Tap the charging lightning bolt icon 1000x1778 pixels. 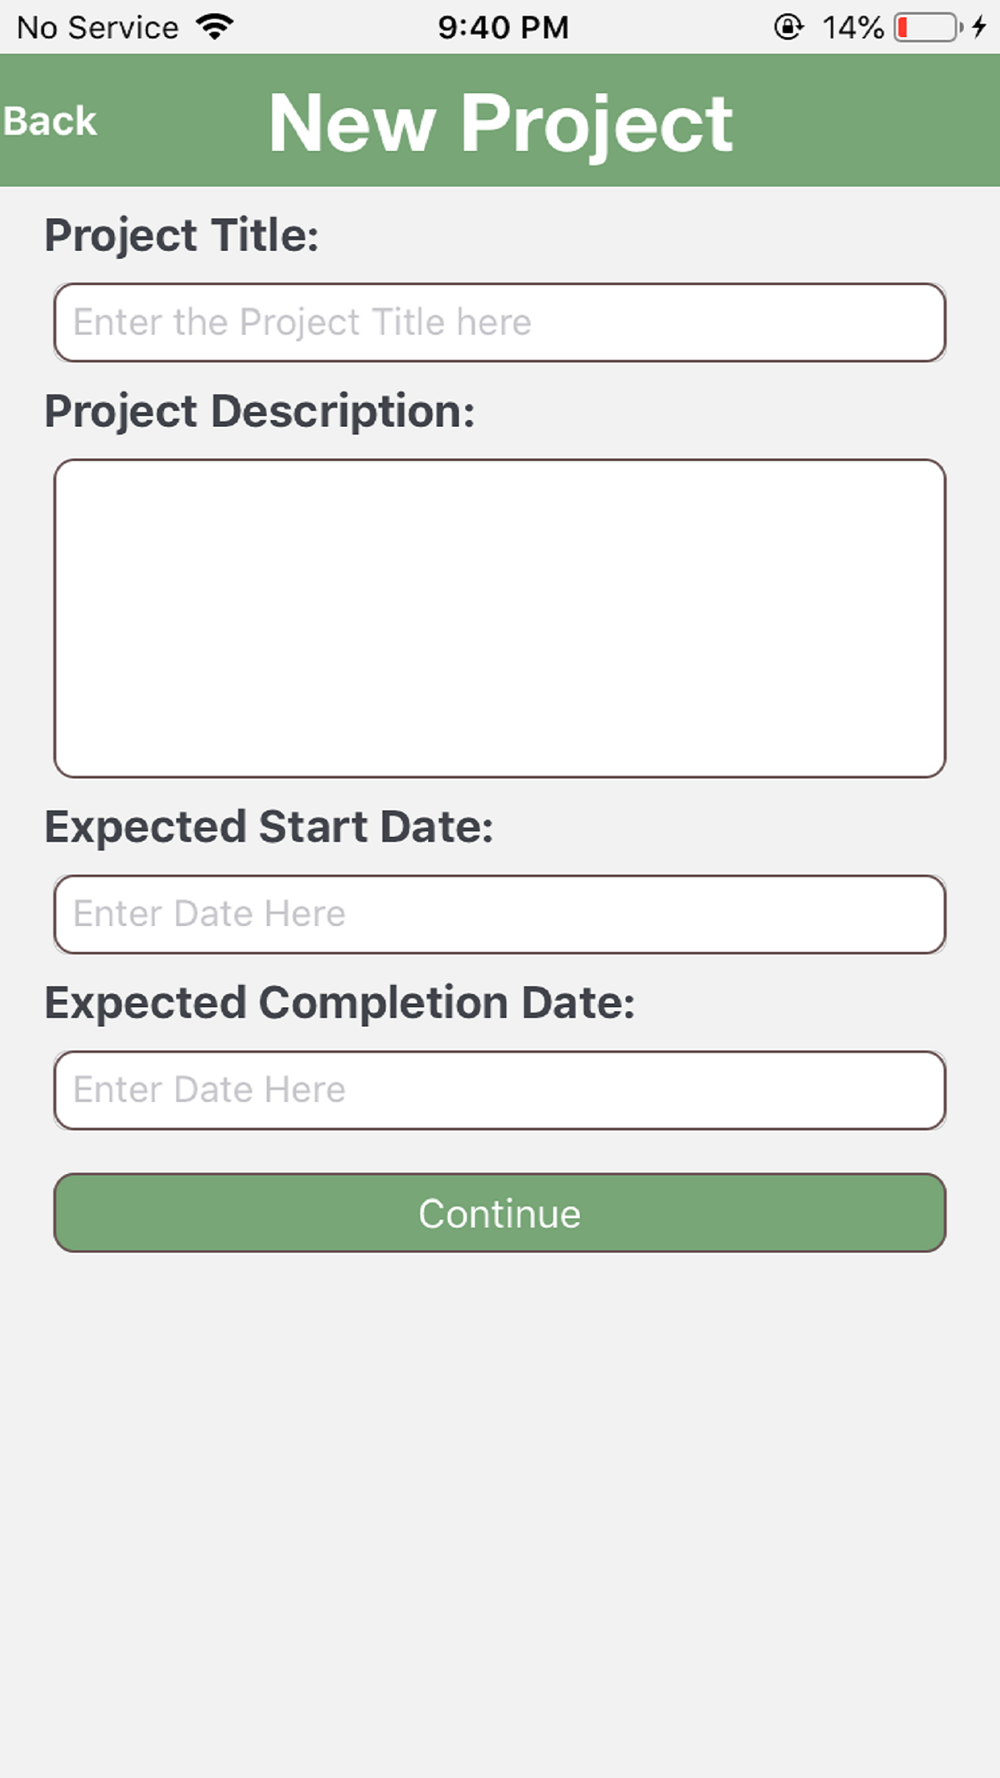(980, 27)
